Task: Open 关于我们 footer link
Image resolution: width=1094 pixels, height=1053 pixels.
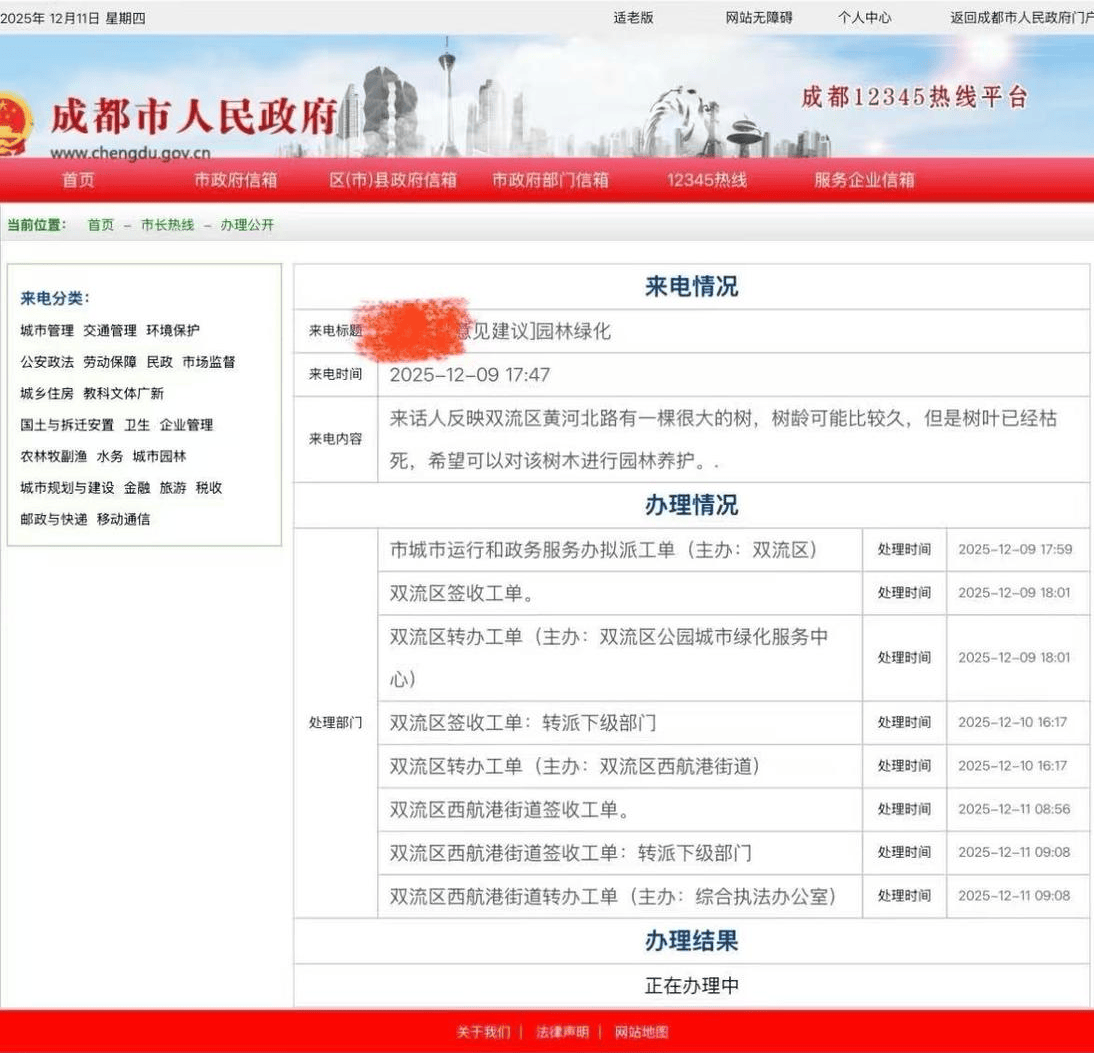Action: 483,1032
